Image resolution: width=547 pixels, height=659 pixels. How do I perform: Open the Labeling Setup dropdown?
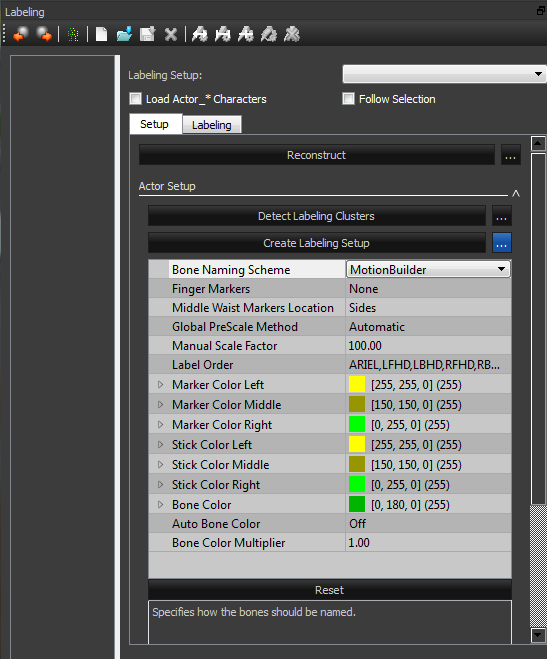444,74
